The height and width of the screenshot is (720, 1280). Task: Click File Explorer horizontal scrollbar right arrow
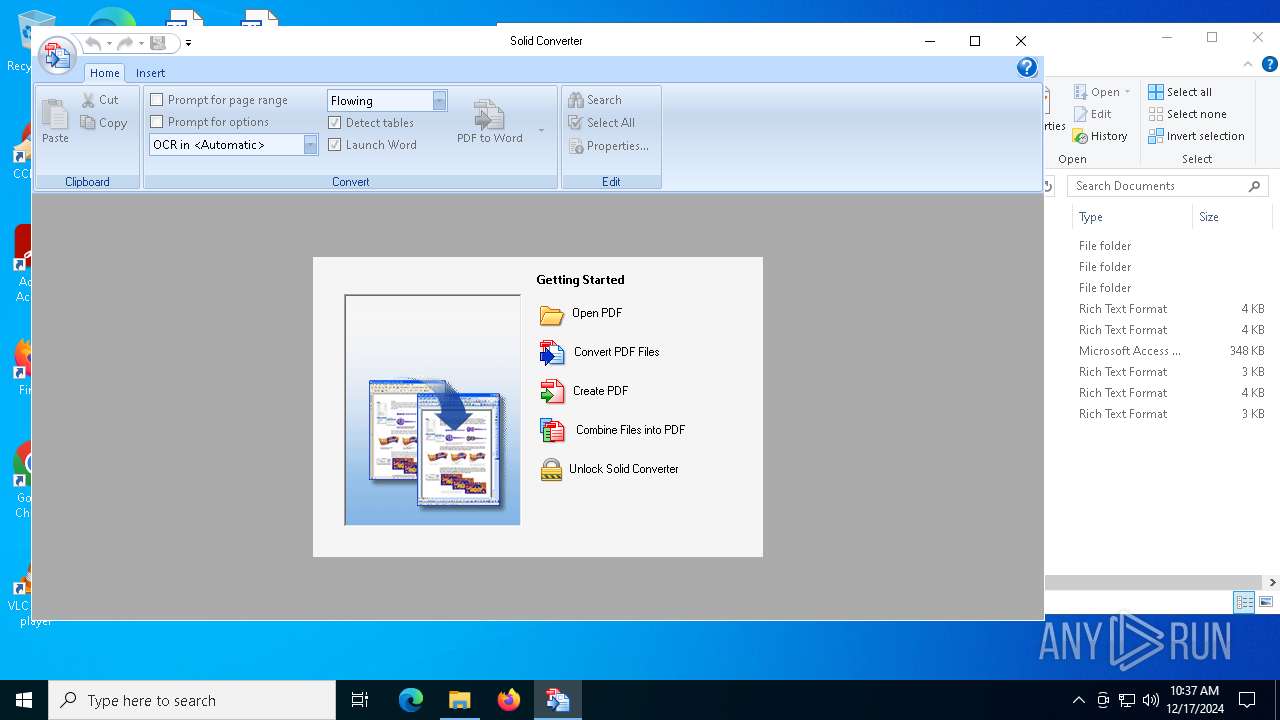1272,582
